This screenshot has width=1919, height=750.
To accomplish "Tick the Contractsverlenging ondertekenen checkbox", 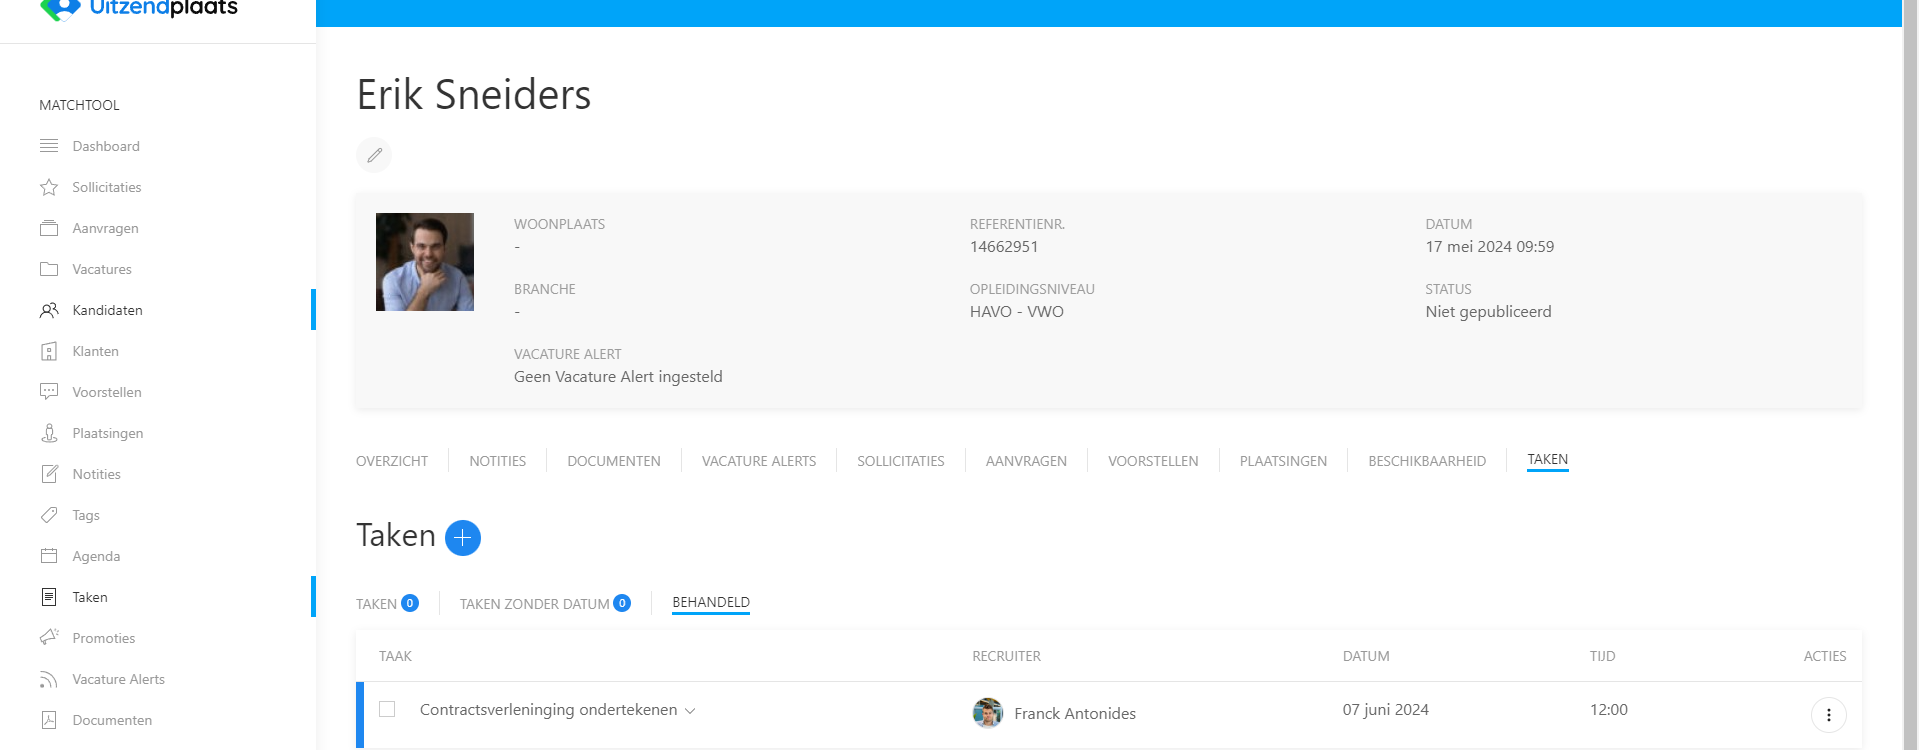I will [x=387, y=709].
